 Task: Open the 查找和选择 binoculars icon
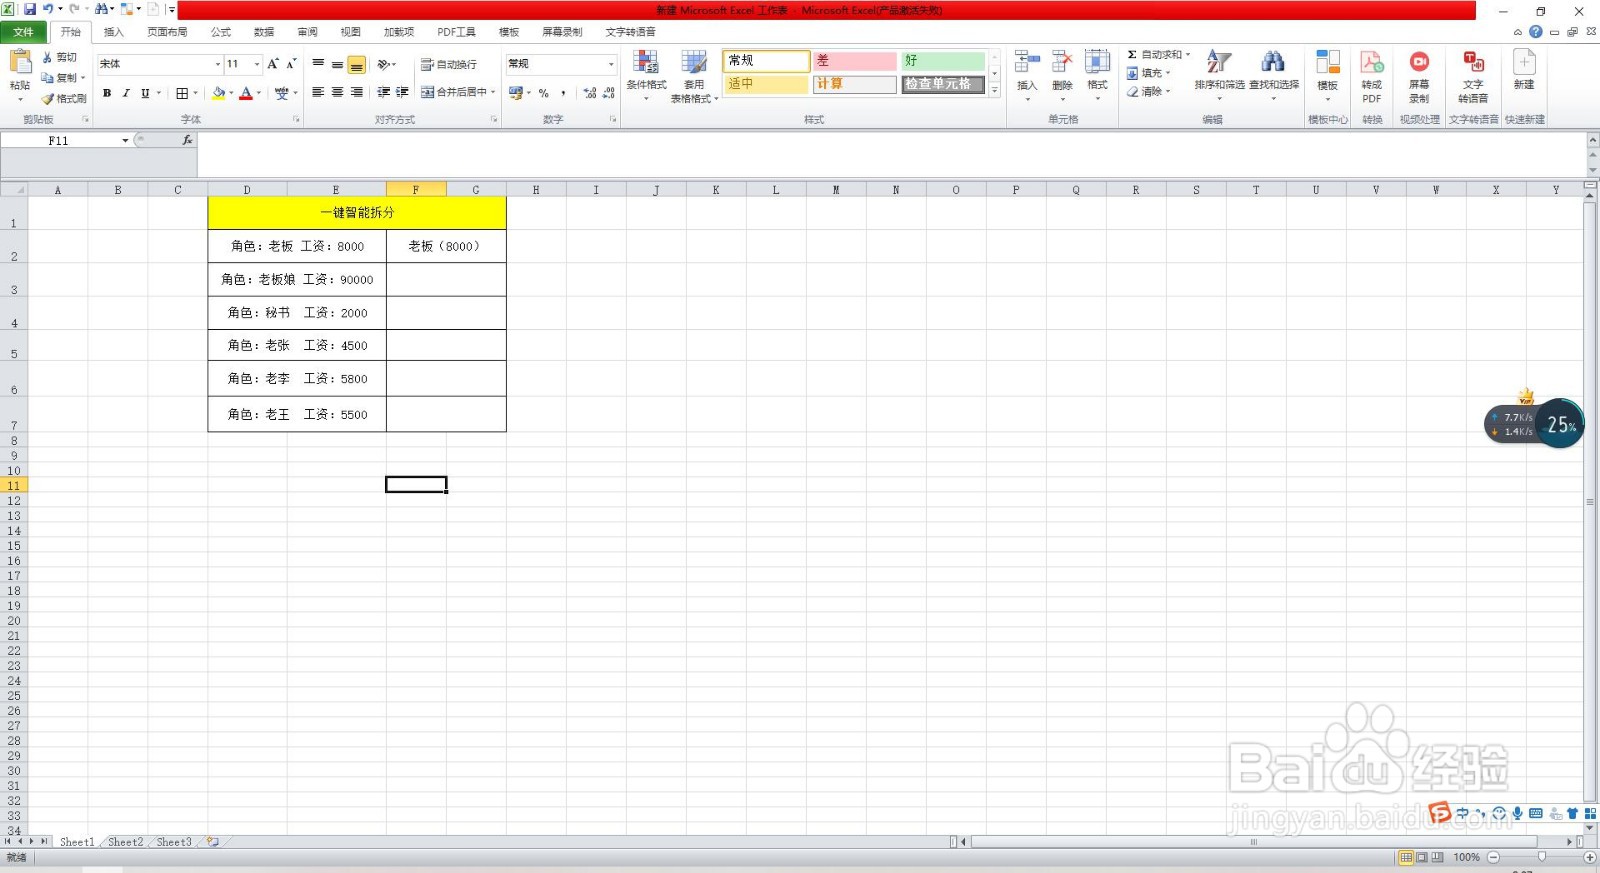pyautogui.click(x=1273, y=62)
